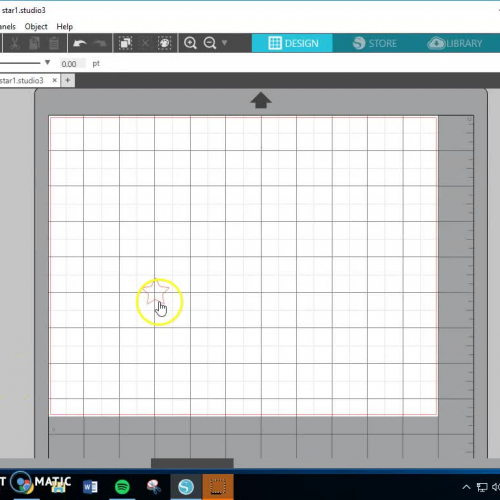Select the red star outline shape

155,292
